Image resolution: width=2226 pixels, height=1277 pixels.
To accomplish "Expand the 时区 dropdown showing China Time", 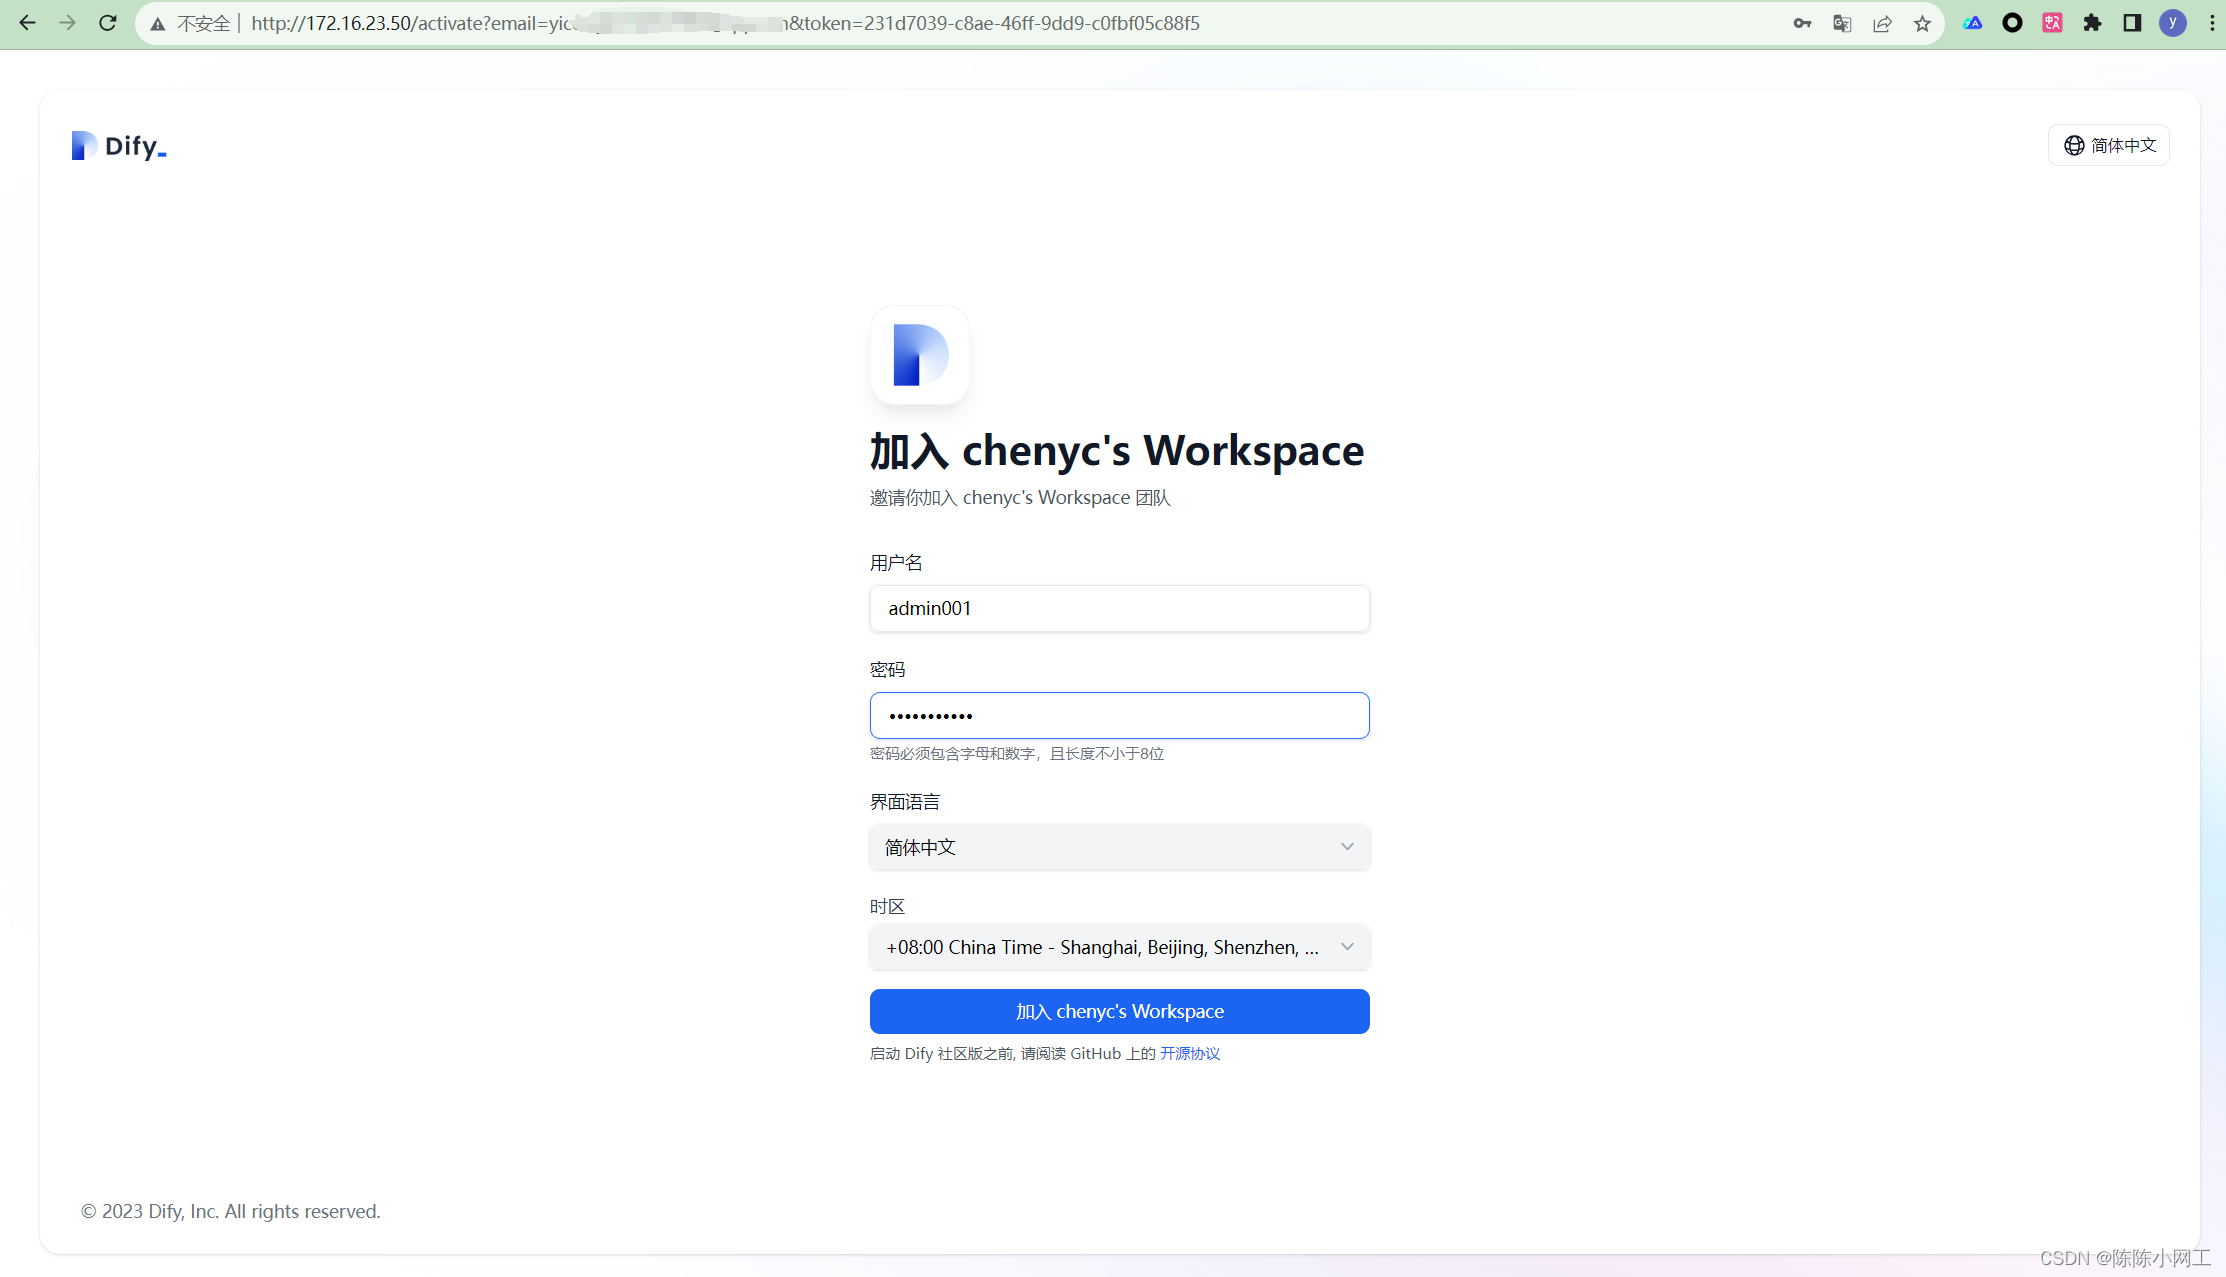I will click(1119, 947).
